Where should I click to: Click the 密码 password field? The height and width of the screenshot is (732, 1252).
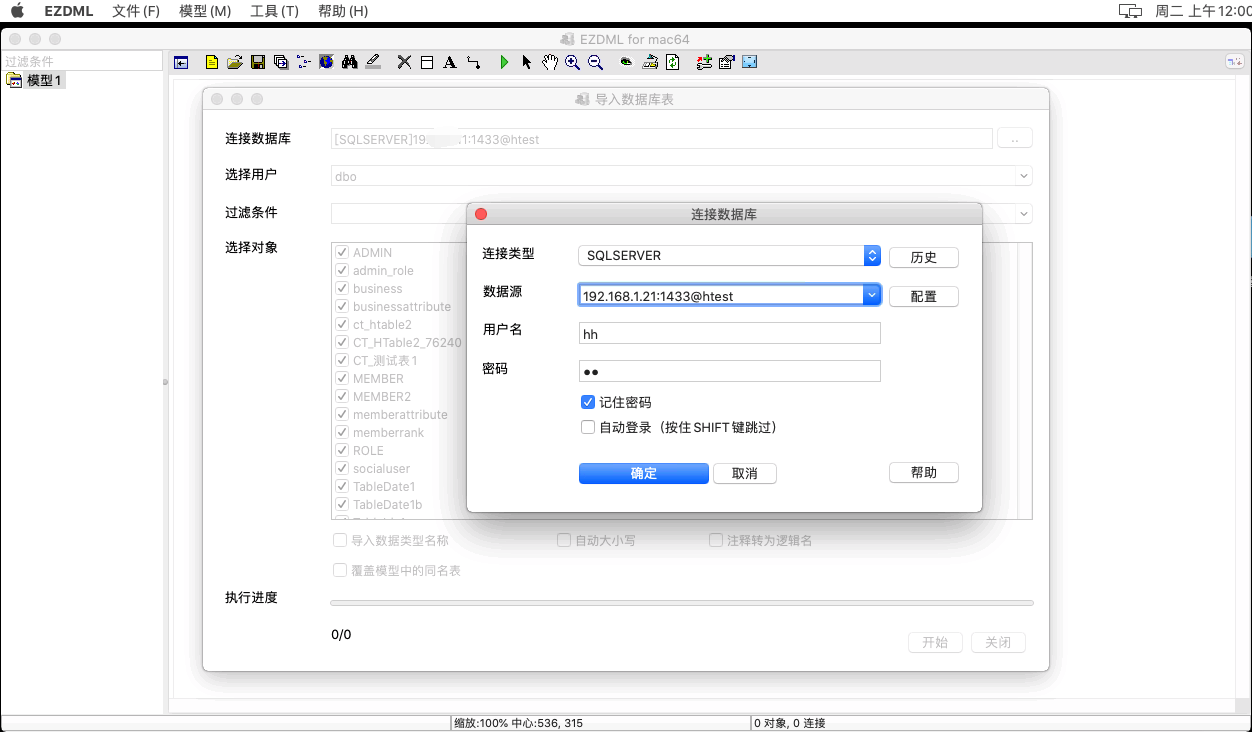[730, 371]
